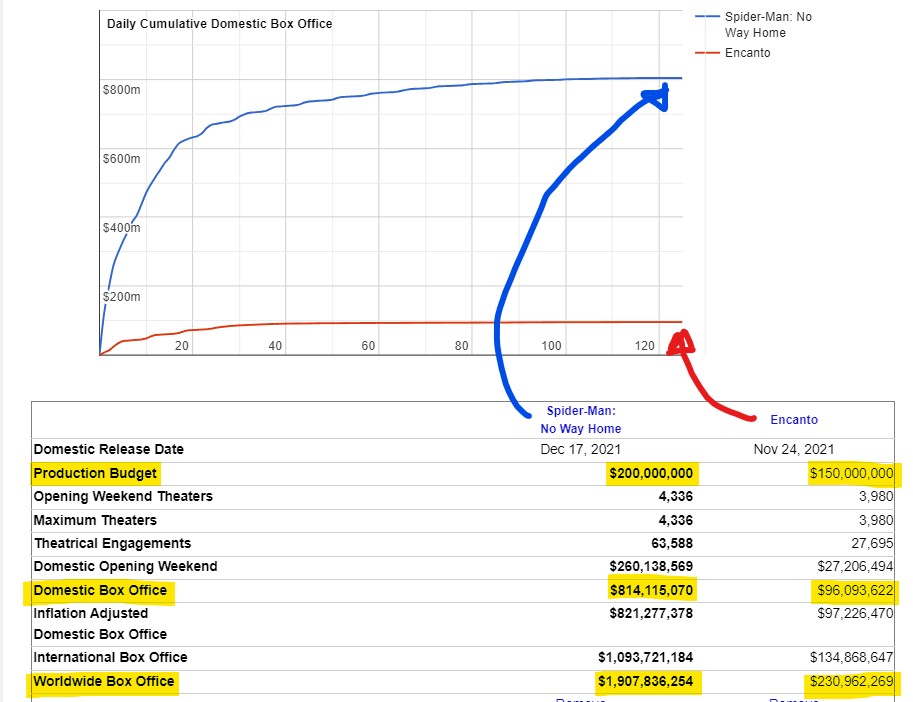Select the Encanto legend label
Screen dimensions: 913x702
point(747,53)
